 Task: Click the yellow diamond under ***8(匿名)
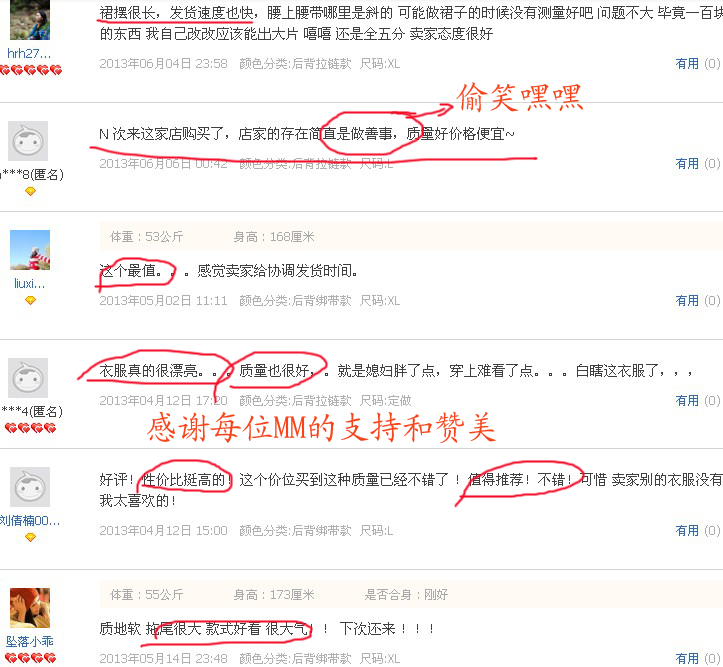(x=30, y=191)
